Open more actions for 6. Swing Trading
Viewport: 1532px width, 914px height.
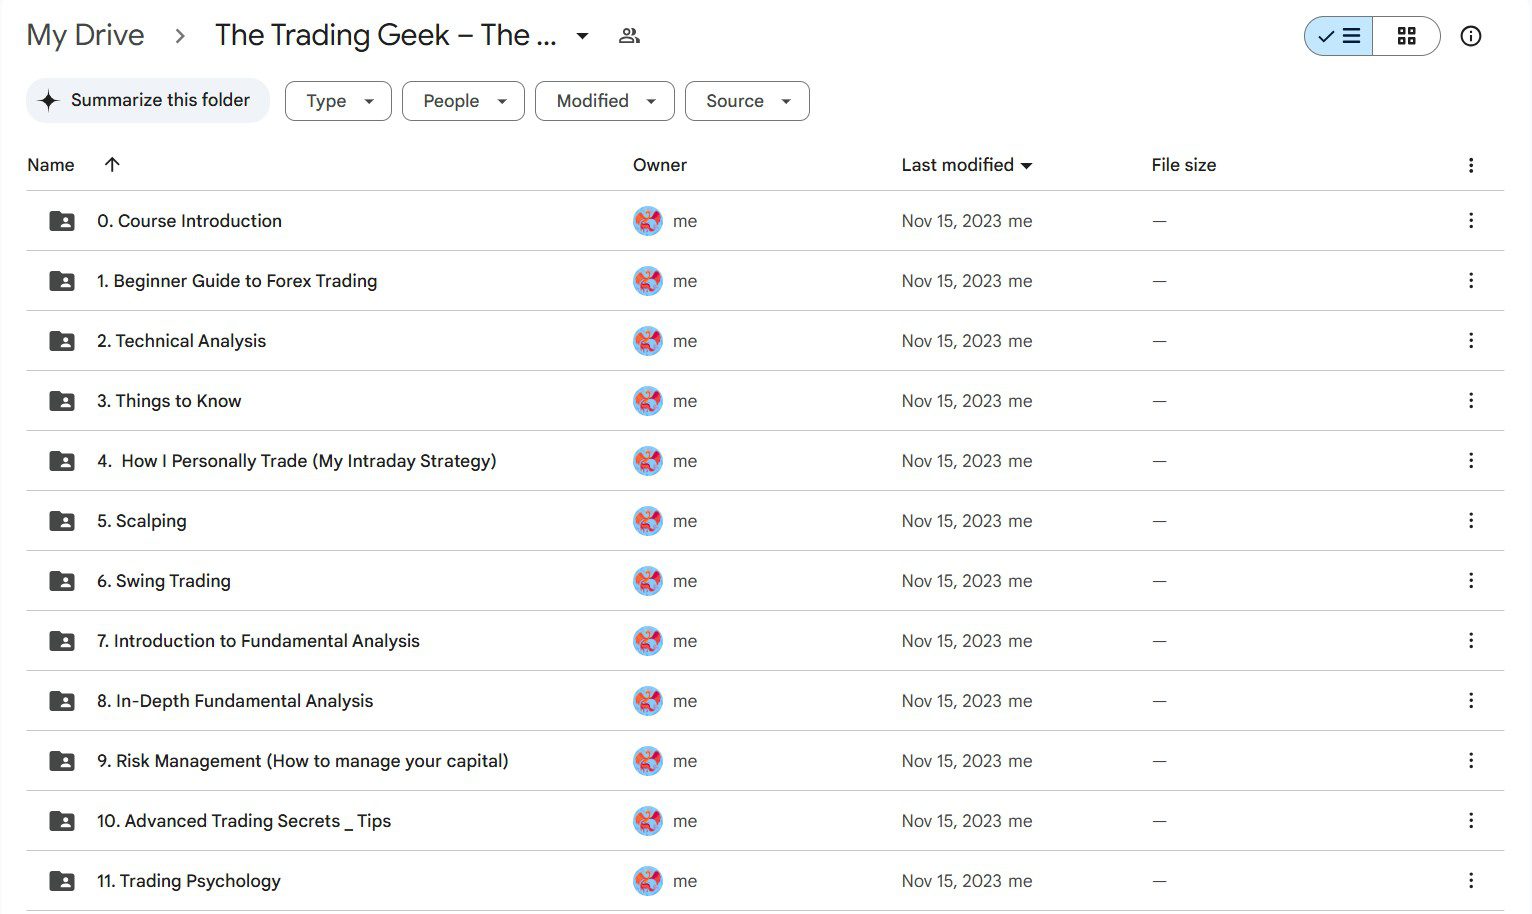click(1470, 581)
